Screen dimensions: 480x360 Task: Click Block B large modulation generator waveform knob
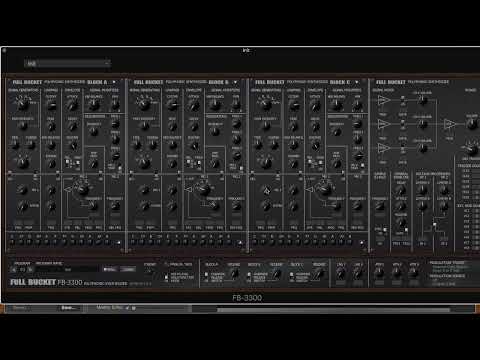[204, 189]
